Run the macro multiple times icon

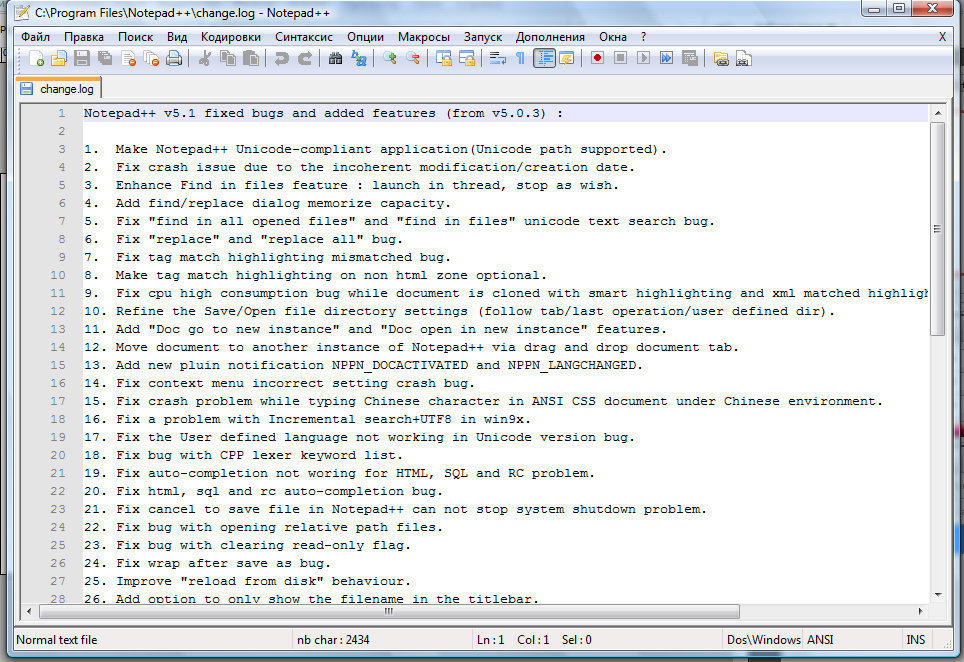(x=666, y=58)
